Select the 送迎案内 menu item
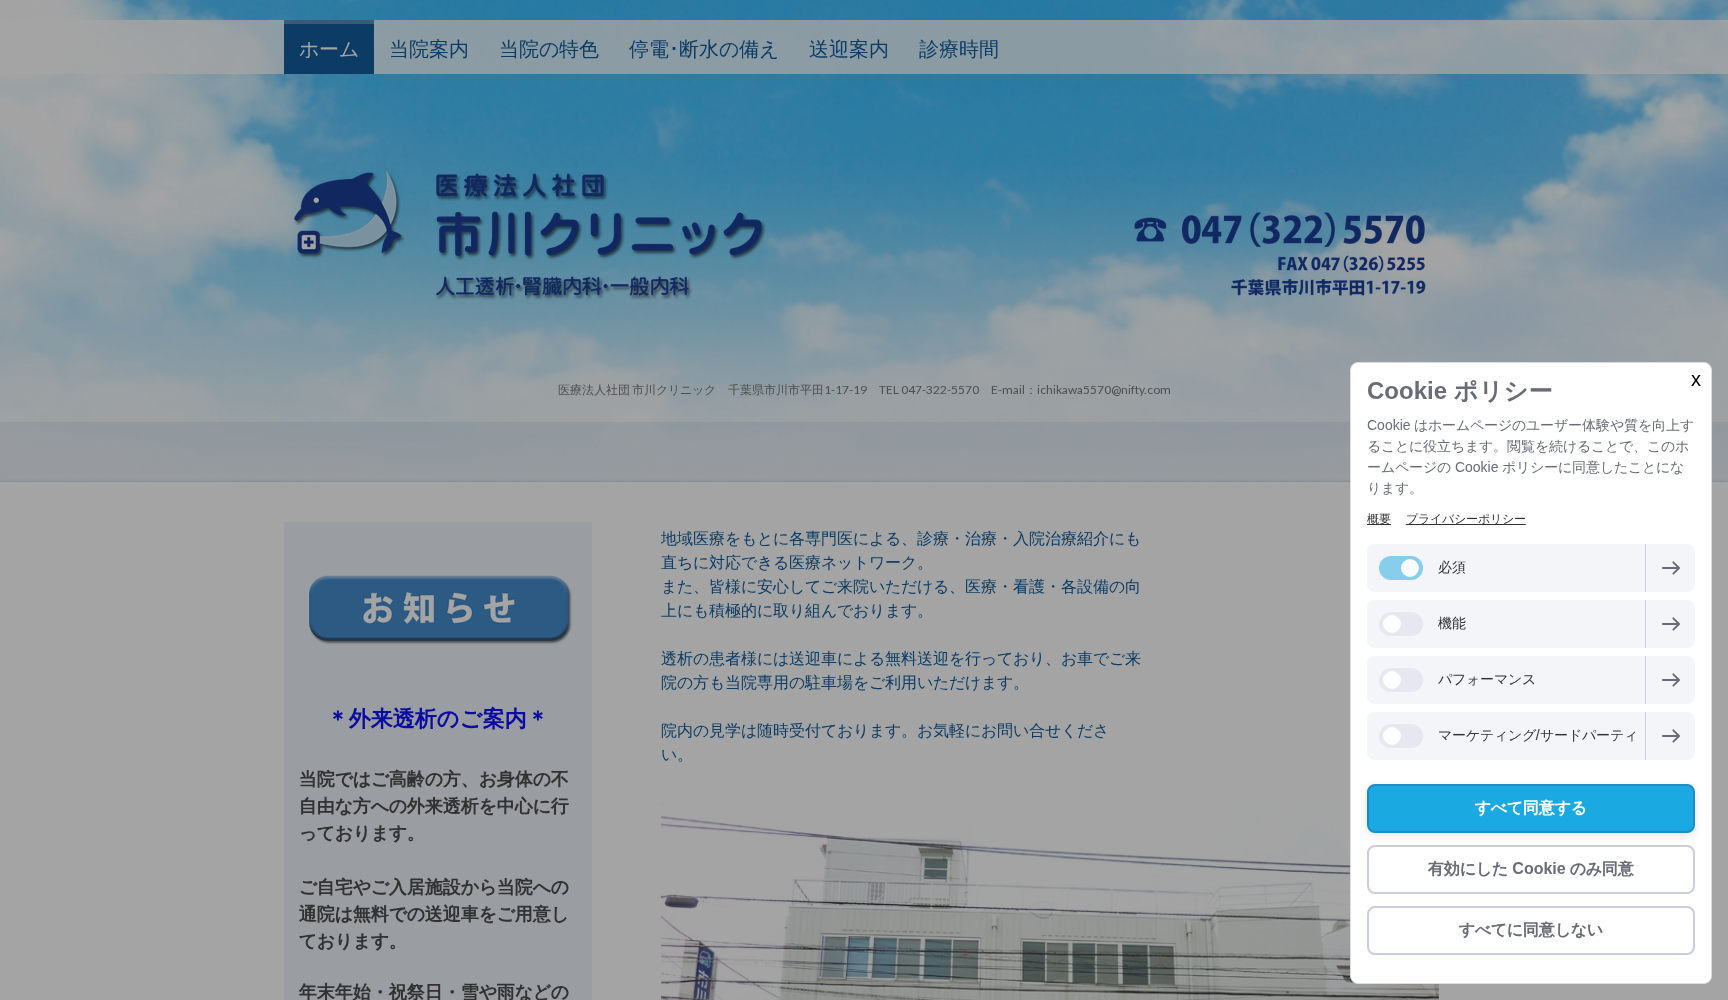The height and width of the screenshot is (1000, 1728). pyautogui.click(x=848, y=49)
